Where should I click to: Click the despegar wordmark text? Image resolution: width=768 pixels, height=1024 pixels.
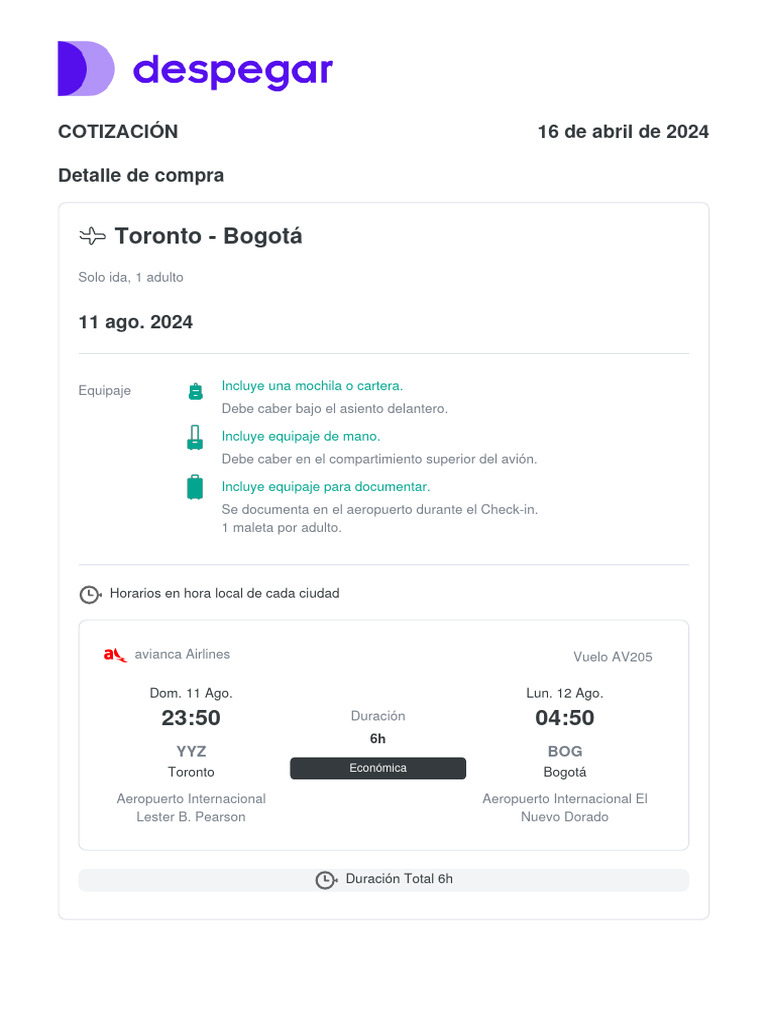pos(232,70)
